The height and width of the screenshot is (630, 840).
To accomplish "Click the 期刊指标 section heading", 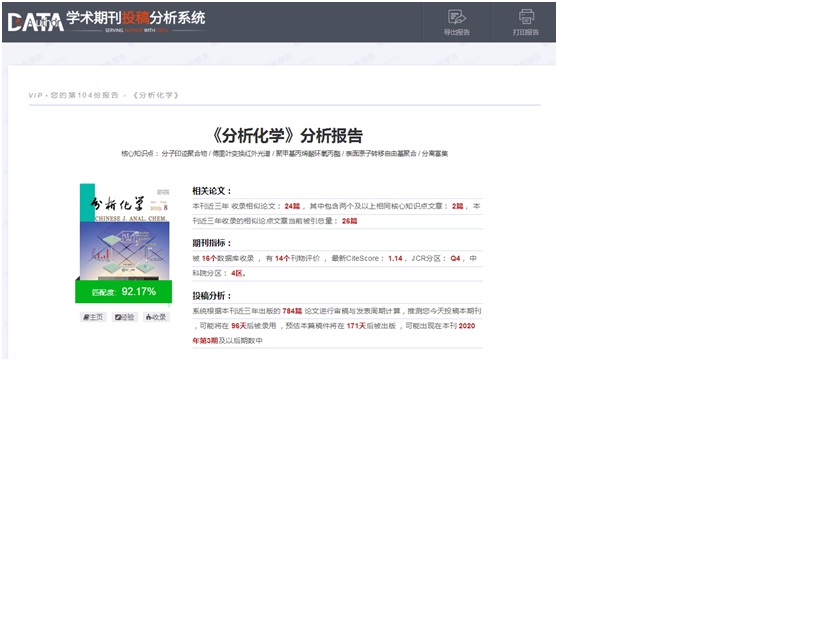I will (212, 243).
